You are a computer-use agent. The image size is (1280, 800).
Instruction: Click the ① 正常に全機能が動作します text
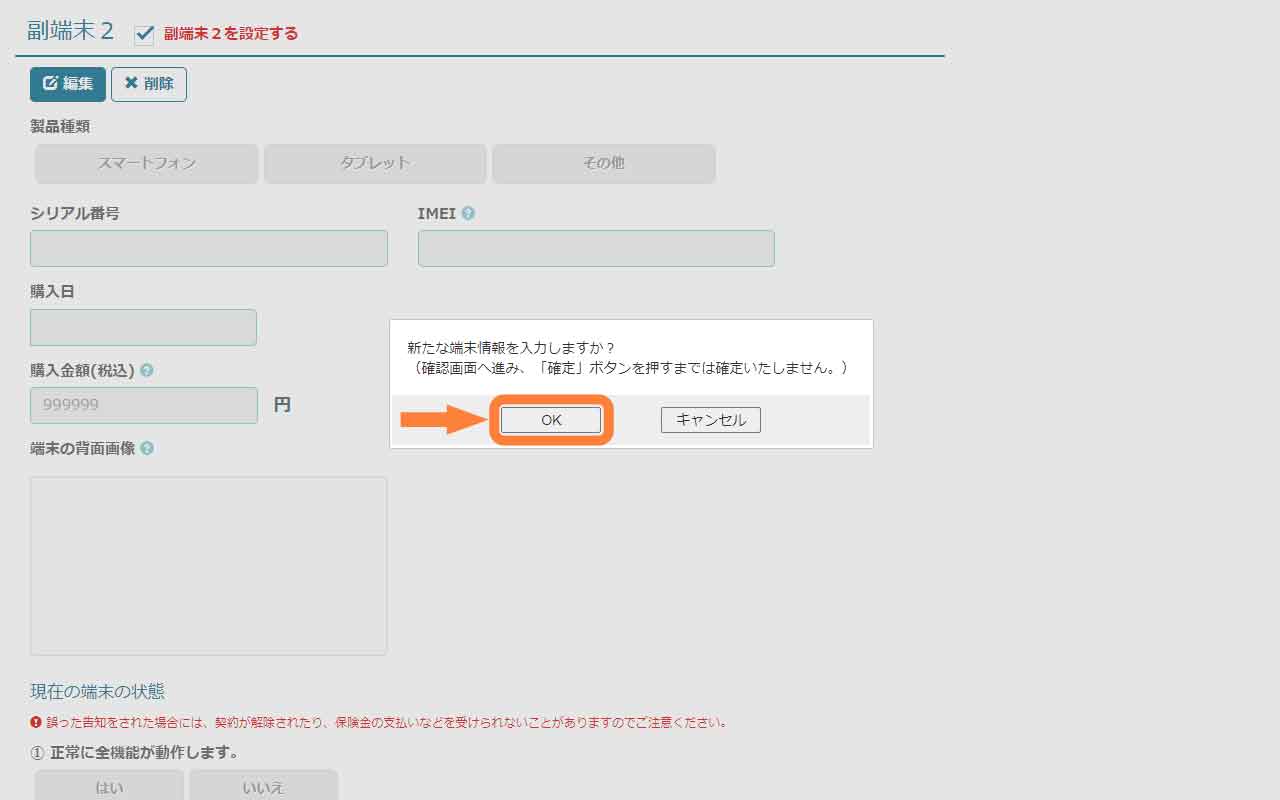tap(134, 752)
